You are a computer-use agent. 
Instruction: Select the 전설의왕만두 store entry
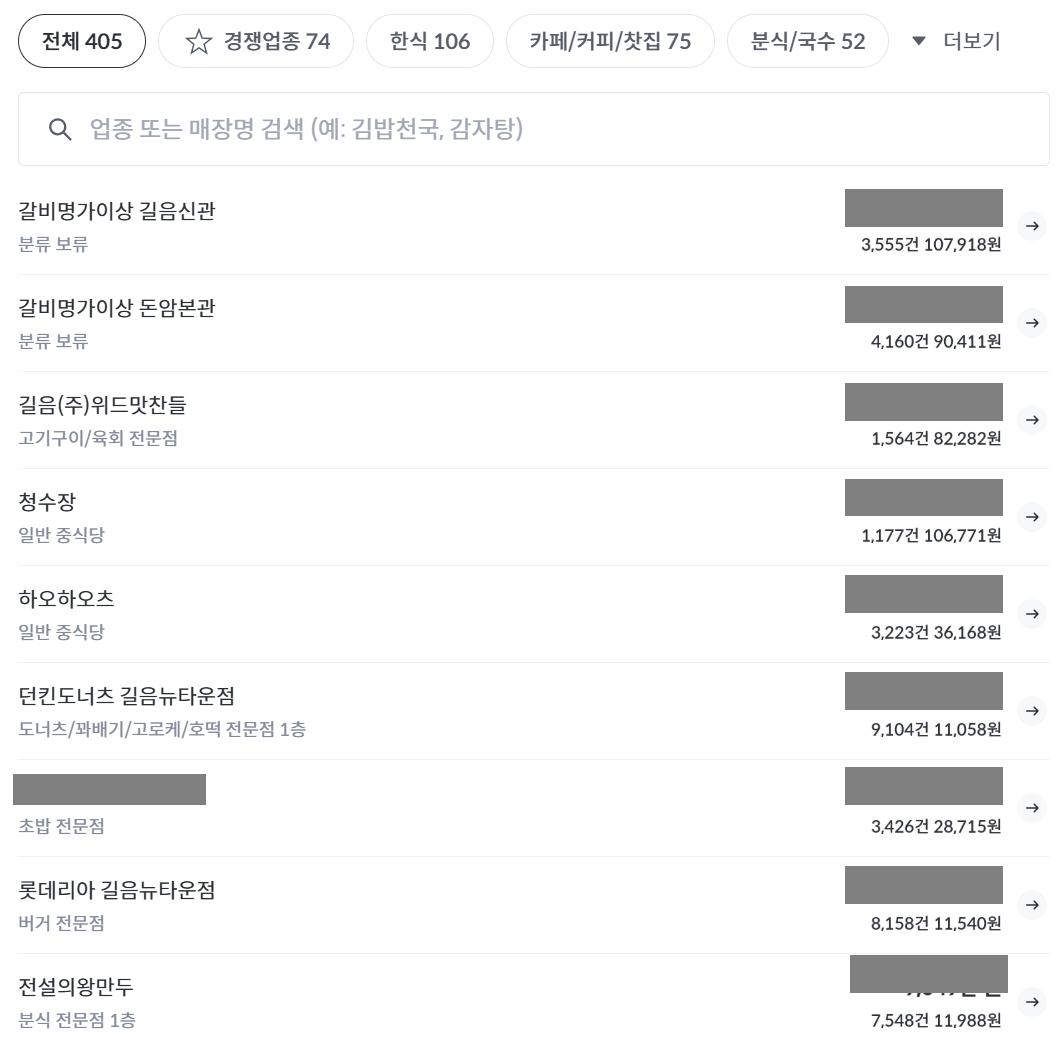pos(76,987)
